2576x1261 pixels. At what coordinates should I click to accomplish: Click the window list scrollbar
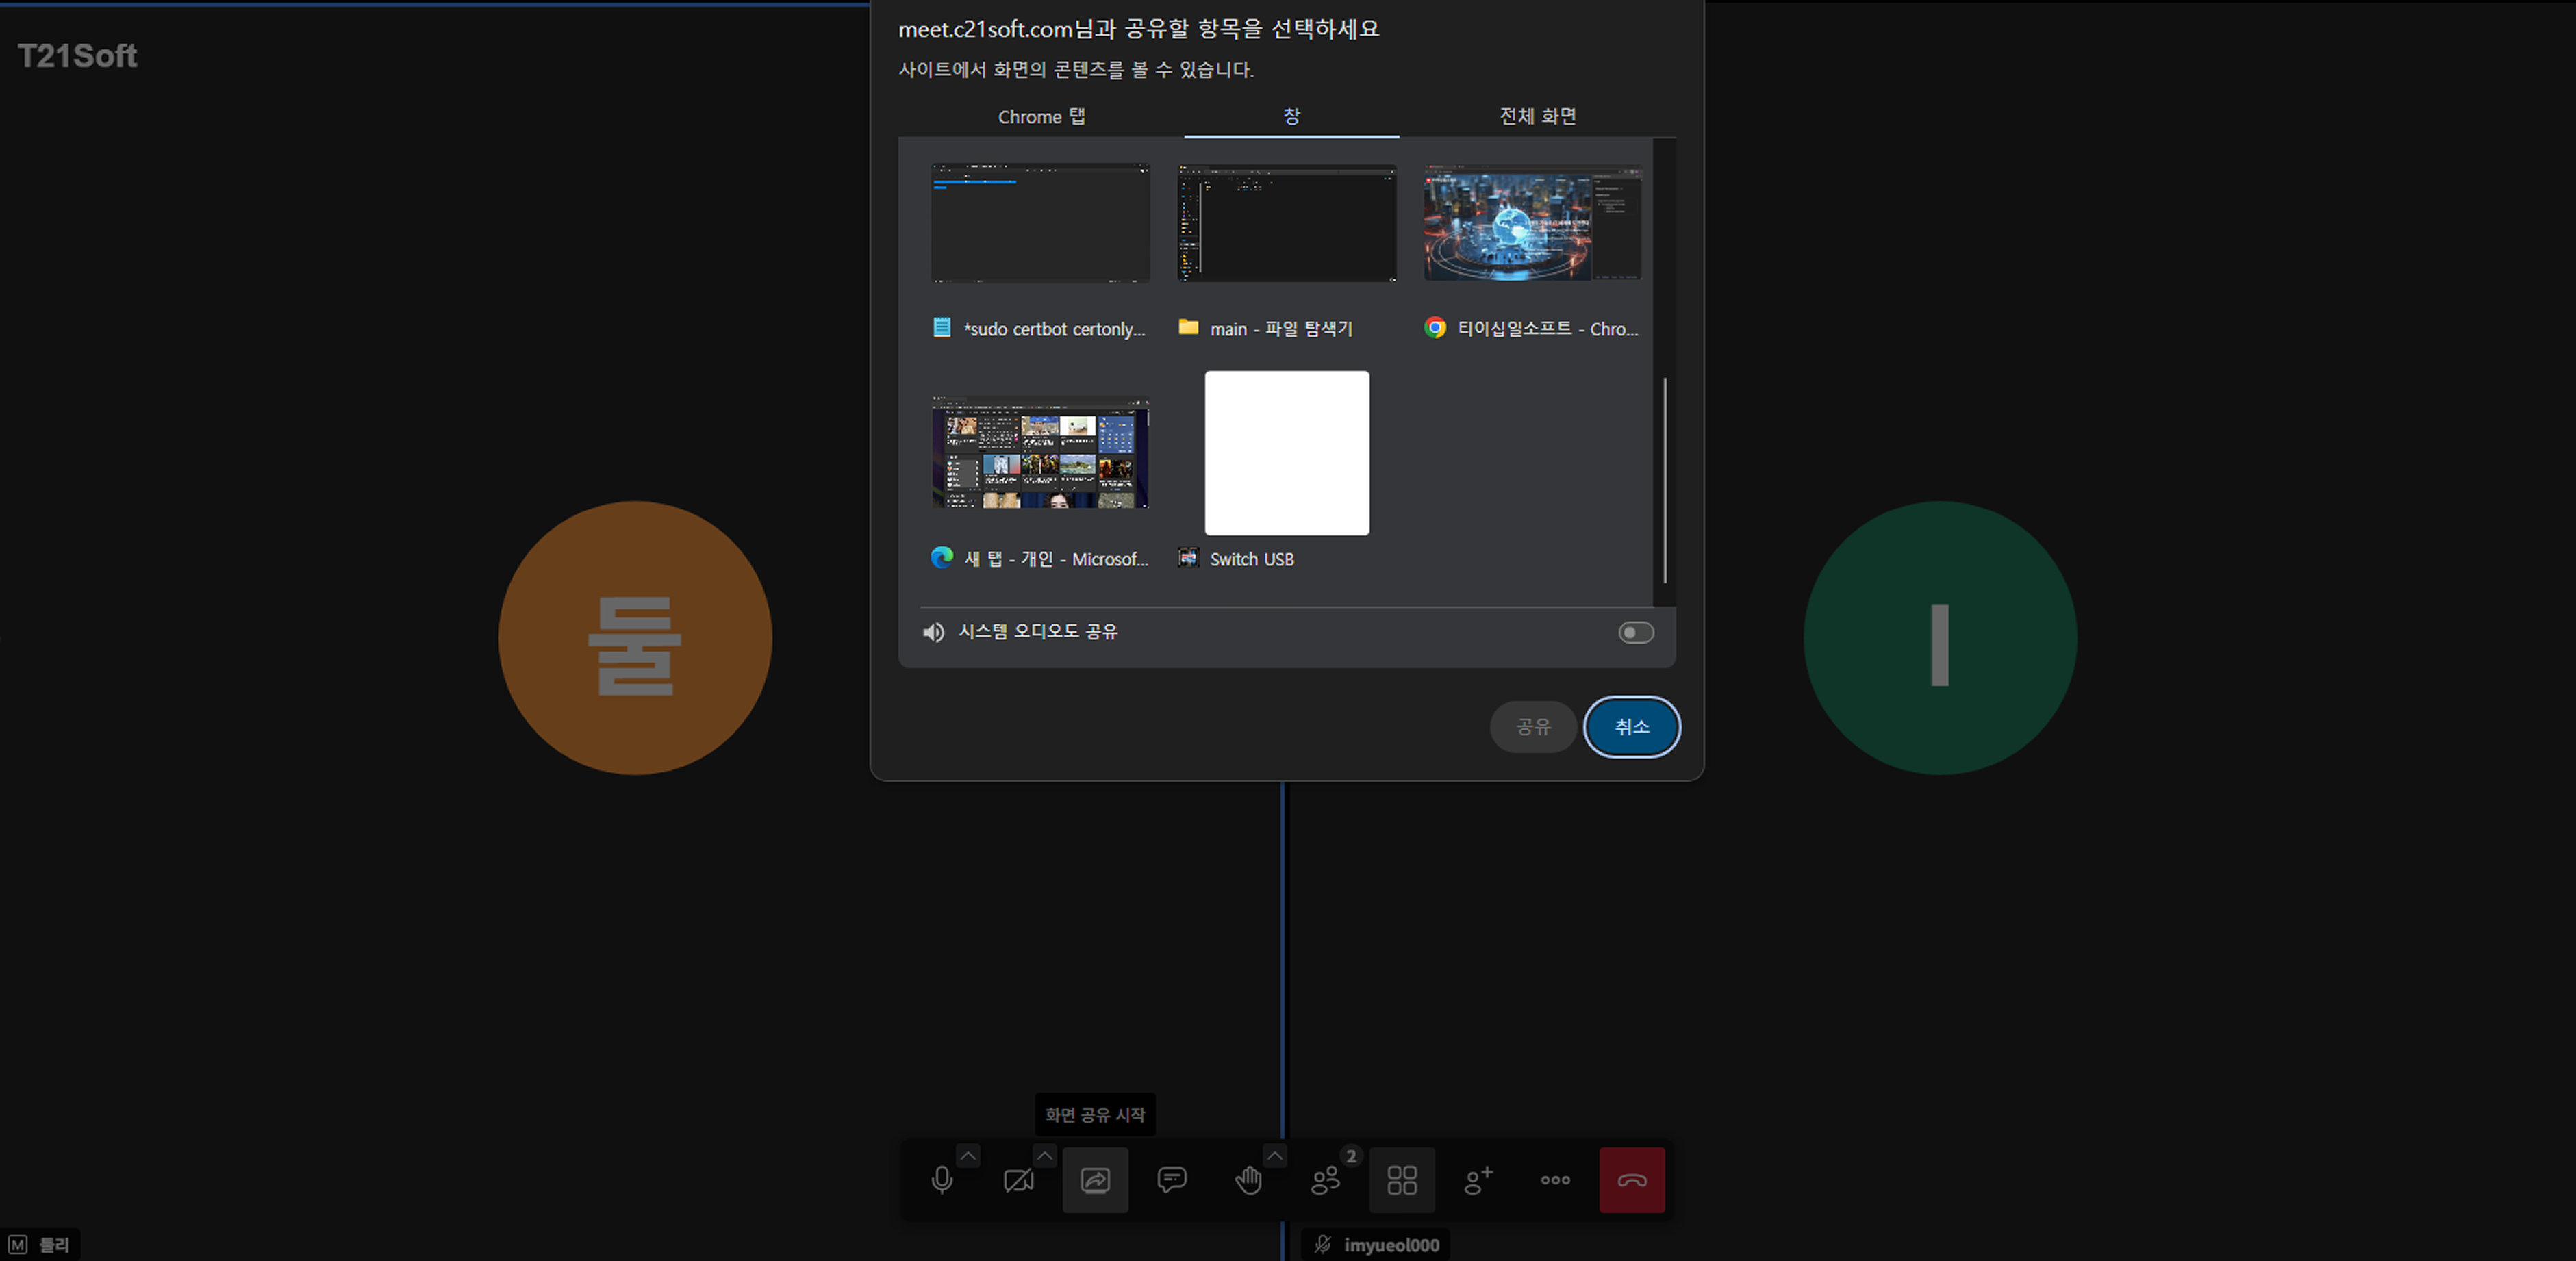click(1664, 480)
